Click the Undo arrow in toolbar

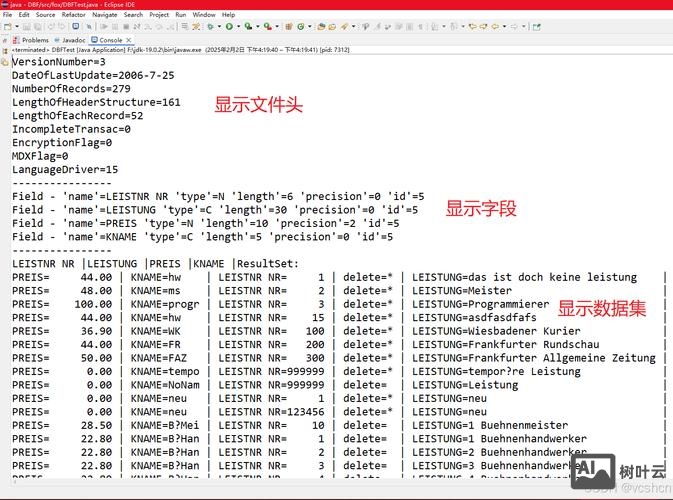pos(51,27)
